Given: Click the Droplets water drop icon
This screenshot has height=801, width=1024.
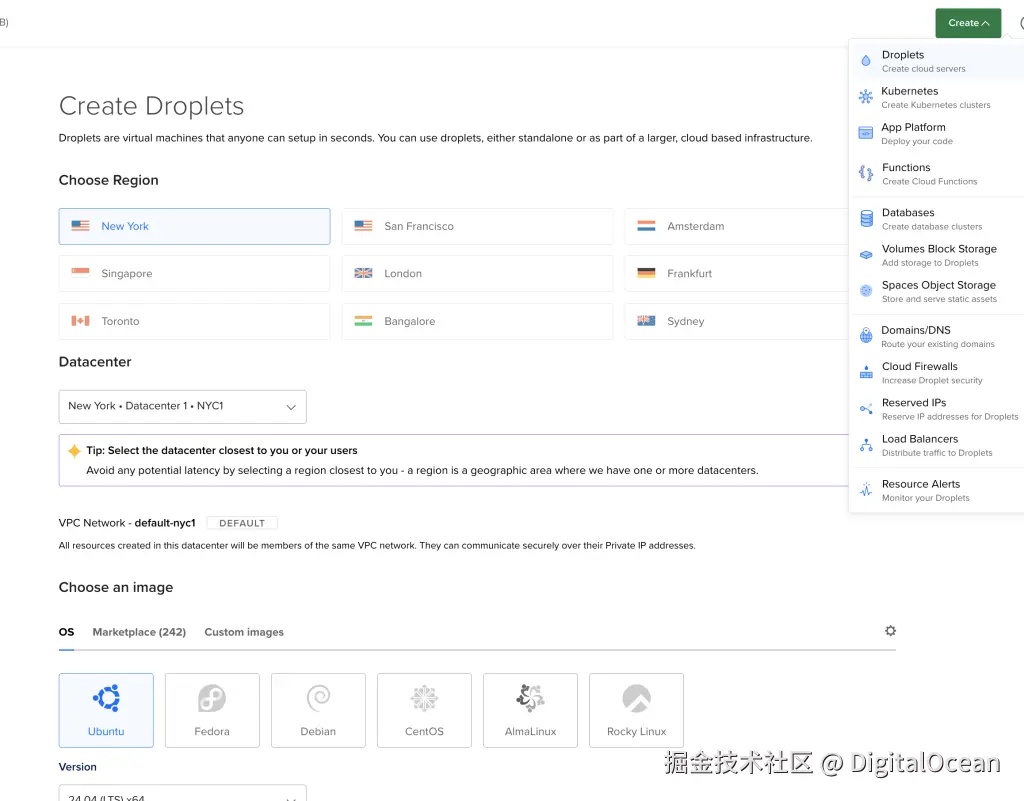Looking at the screenshot, I should [x=865, y=61].
